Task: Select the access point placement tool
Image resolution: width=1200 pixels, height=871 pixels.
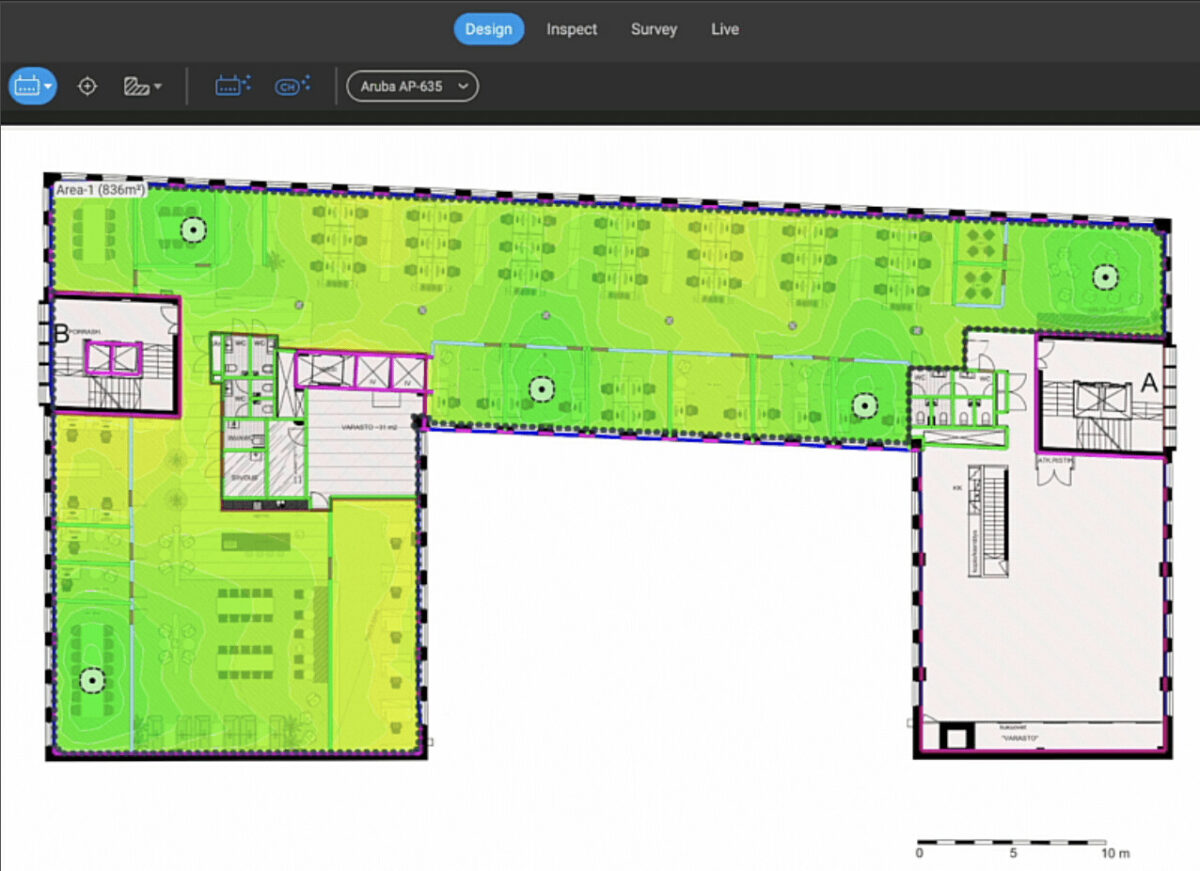Action: (x=27, y=86)
